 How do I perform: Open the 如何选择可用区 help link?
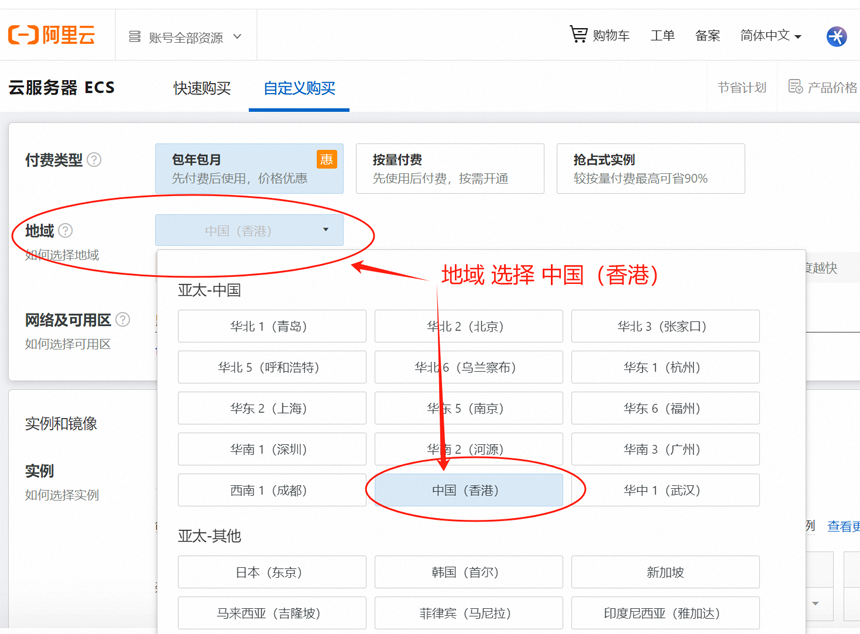point(68,344)
